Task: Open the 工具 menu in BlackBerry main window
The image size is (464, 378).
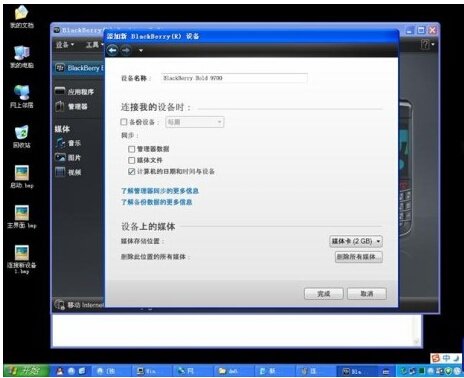Action: point(95,44)
